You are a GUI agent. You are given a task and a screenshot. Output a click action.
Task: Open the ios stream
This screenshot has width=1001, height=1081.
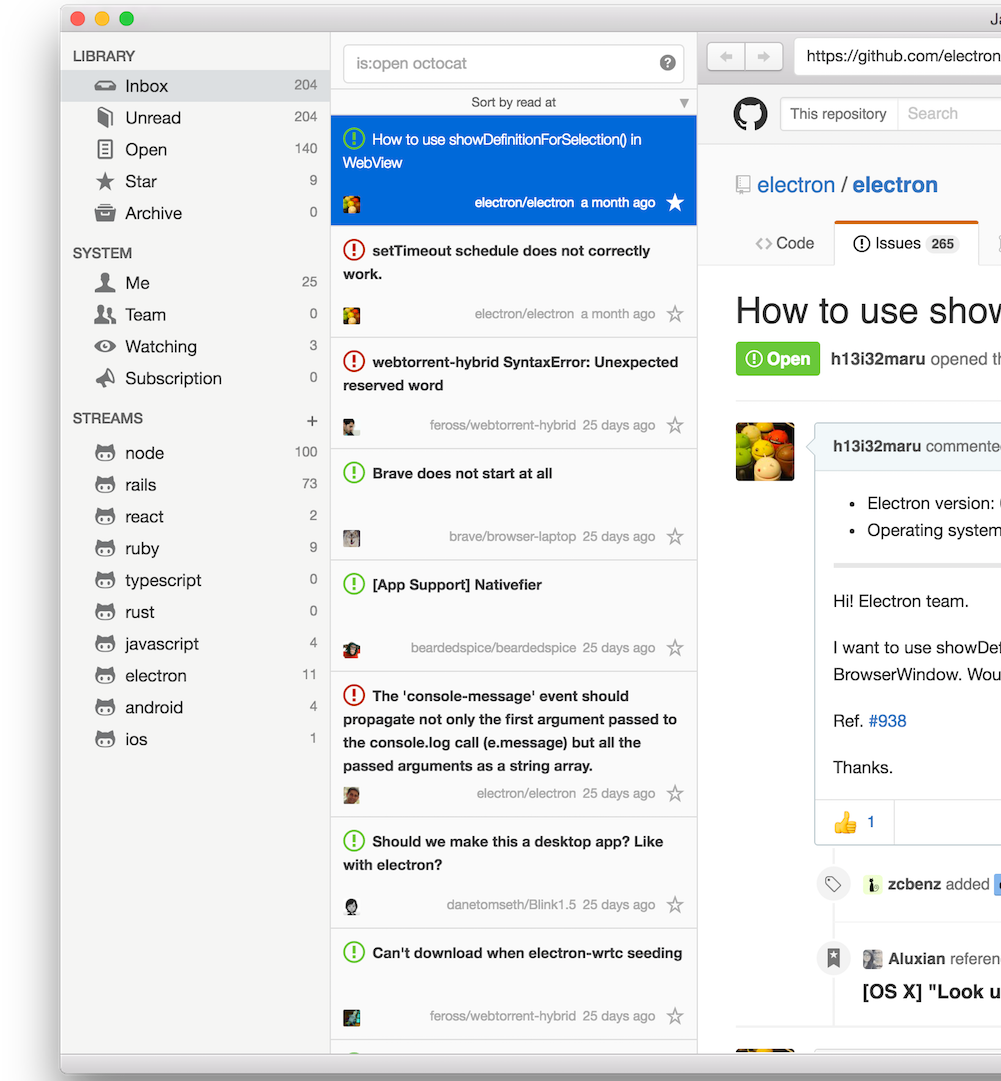pyautogui.click(x=195, y=738)
